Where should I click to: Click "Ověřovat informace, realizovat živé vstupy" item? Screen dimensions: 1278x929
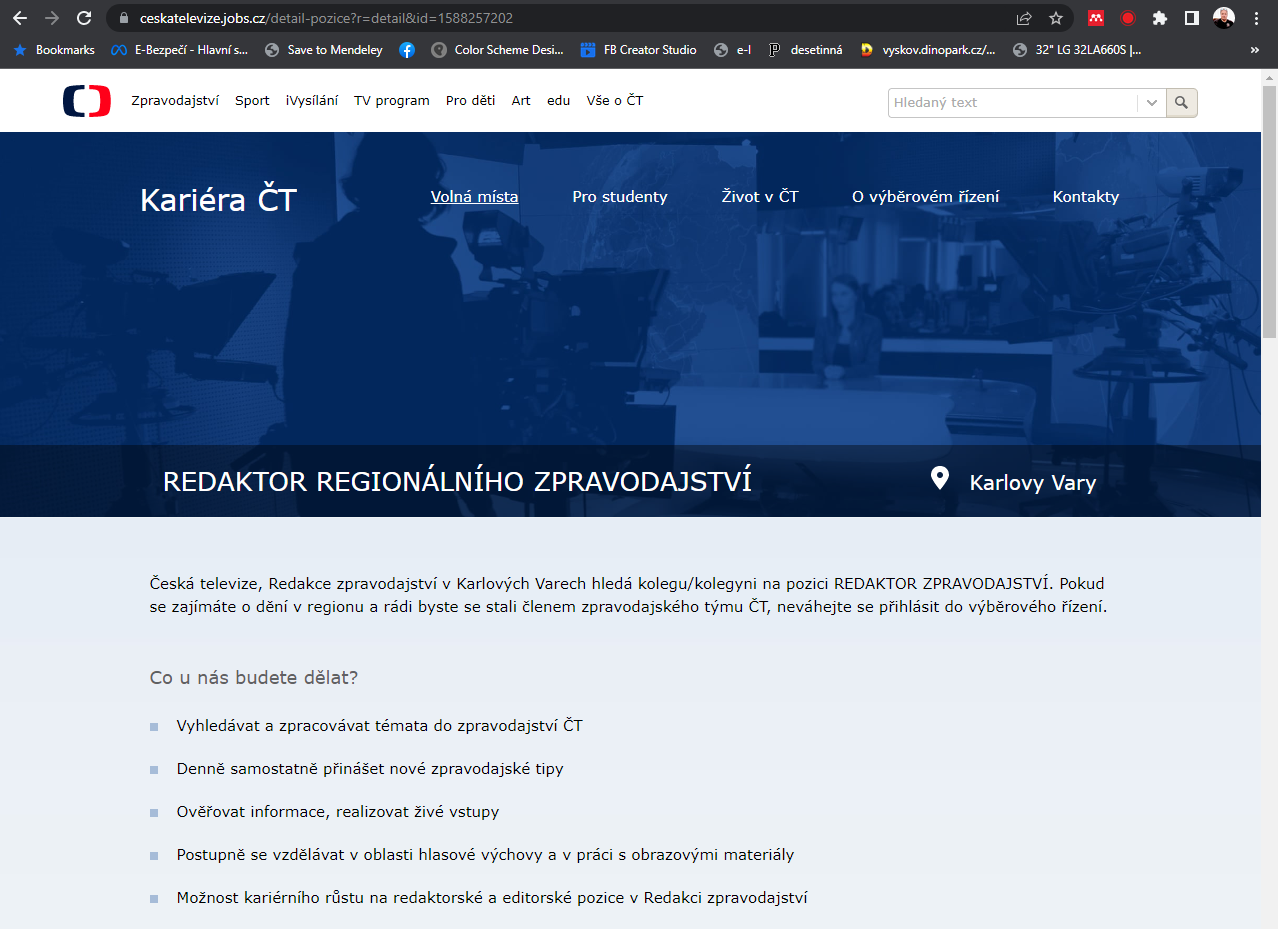tap(338, 812)
